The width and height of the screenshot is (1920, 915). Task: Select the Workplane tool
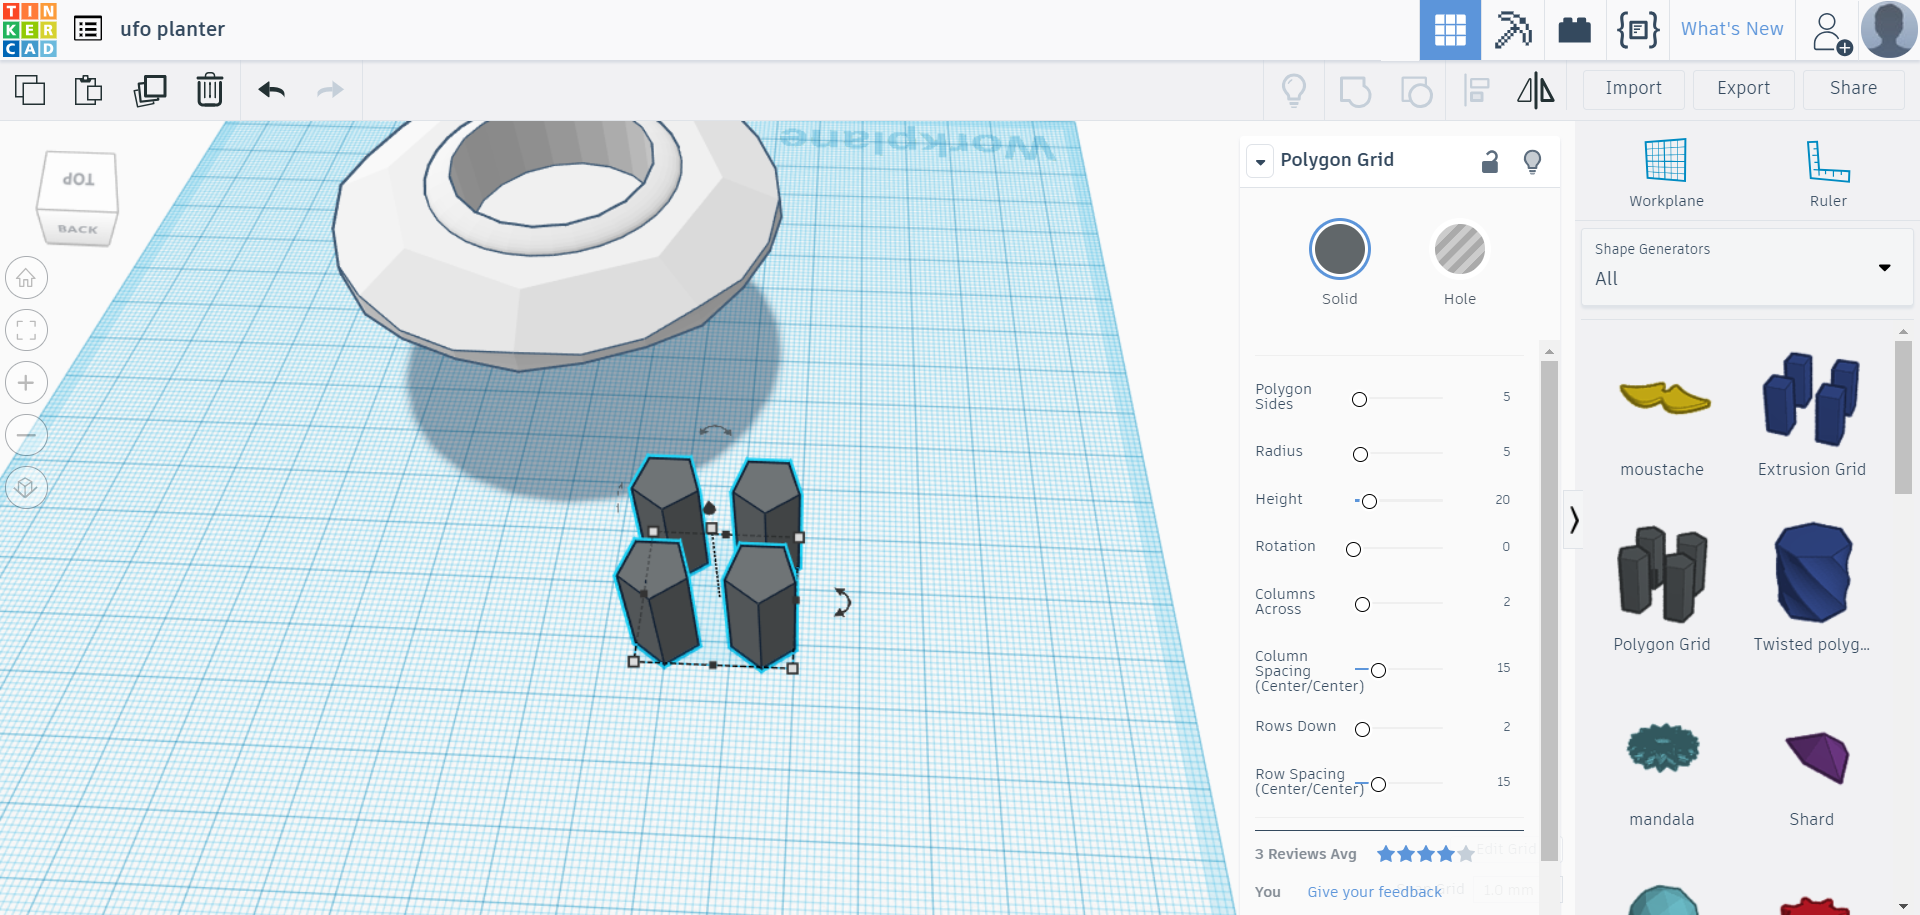coord(1666,172)
